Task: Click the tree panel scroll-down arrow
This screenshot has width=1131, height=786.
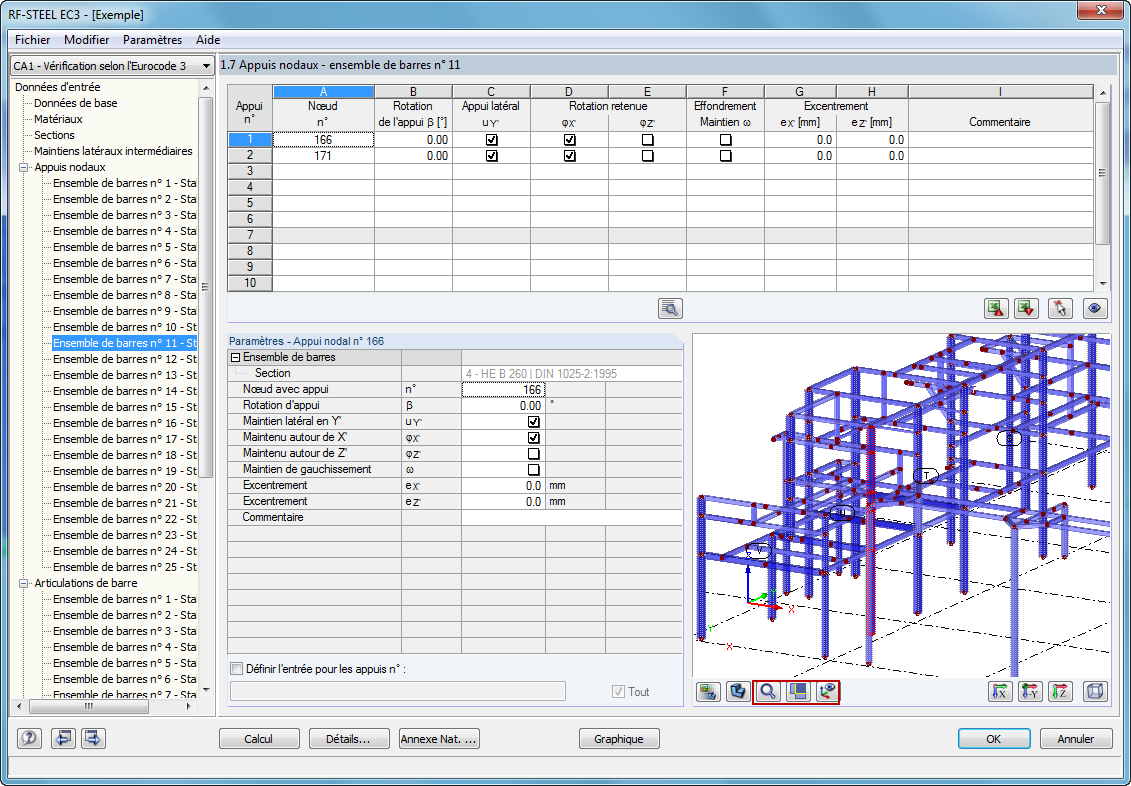Action: (x=206, y=689)
